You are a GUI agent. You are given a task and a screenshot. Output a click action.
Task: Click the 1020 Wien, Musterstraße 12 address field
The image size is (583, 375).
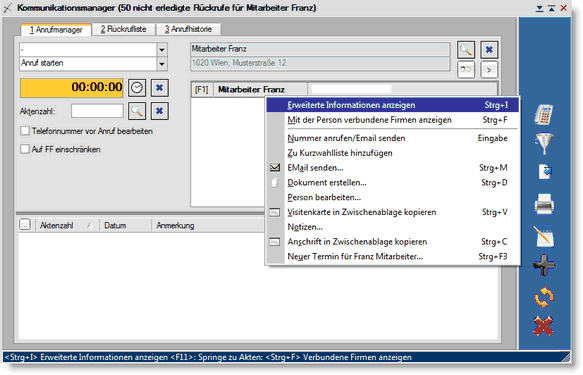coord(320,63)
